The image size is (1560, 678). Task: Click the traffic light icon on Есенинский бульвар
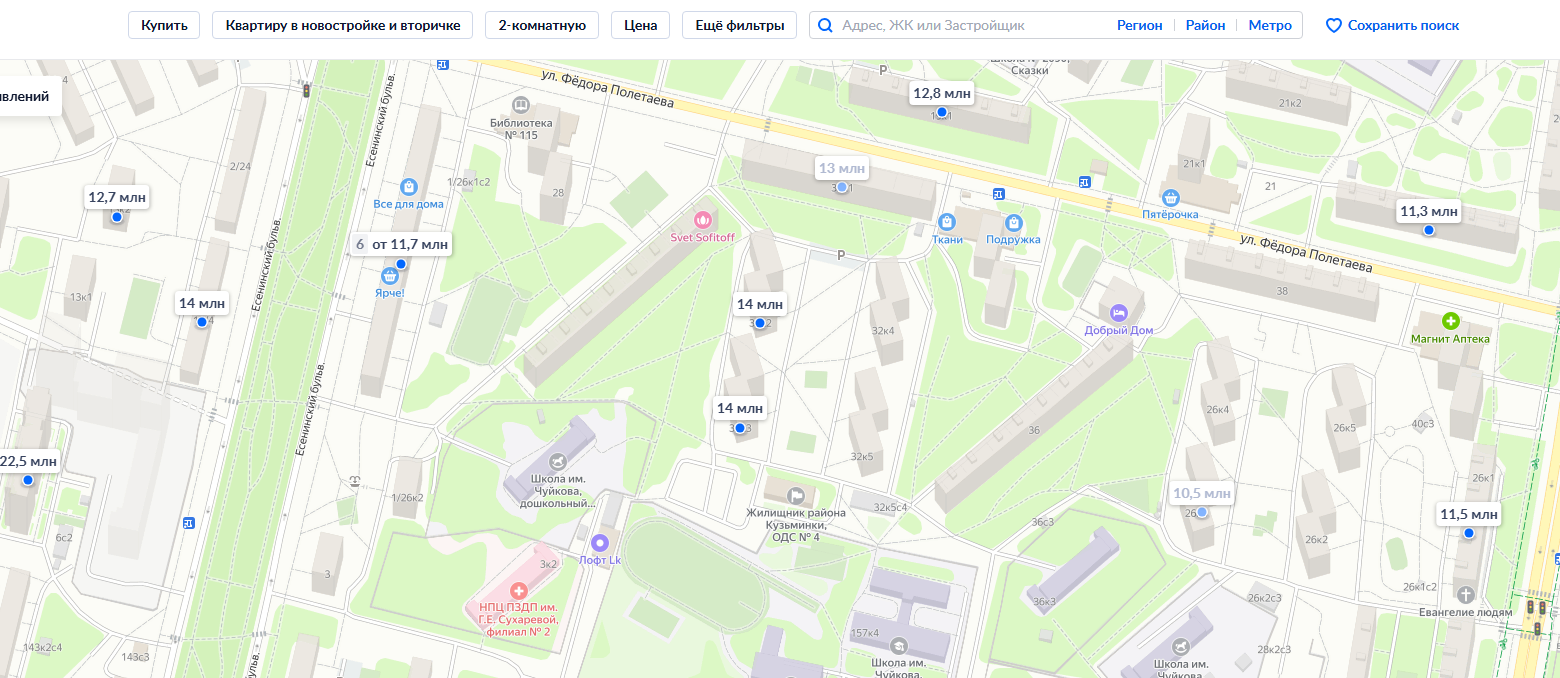[x=306, y=90]
